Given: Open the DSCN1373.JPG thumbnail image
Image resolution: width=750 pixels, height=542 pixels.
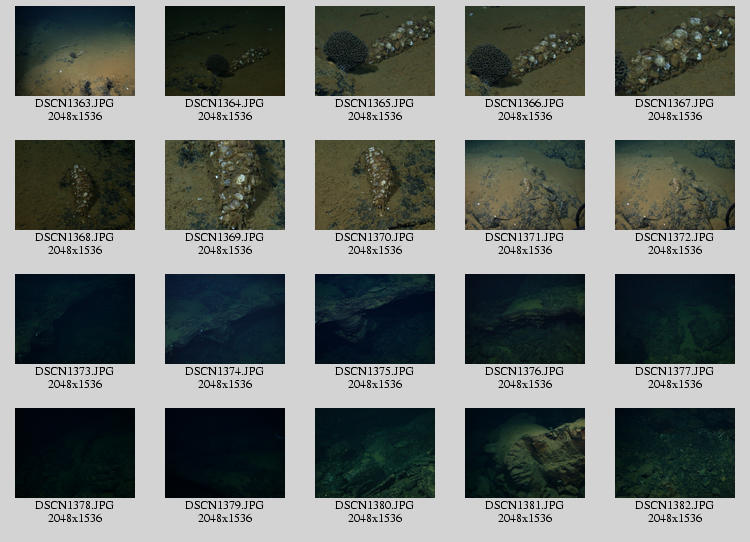Looking at the screenshot, I should coord(75,319).
